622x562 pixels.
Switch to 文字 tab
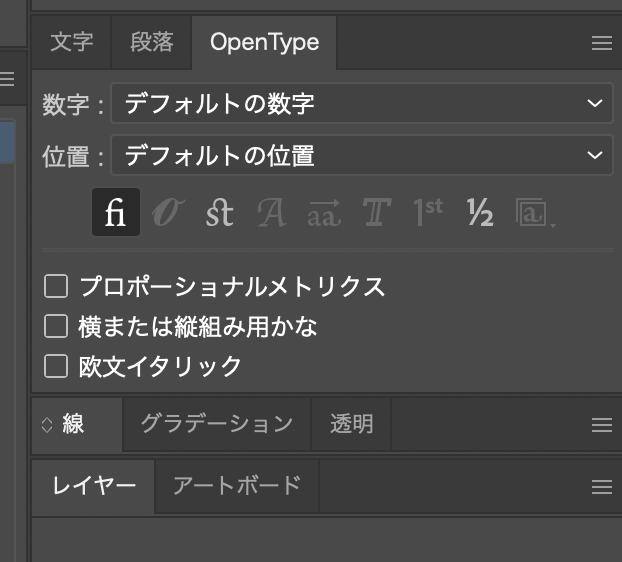click(71, 42)
